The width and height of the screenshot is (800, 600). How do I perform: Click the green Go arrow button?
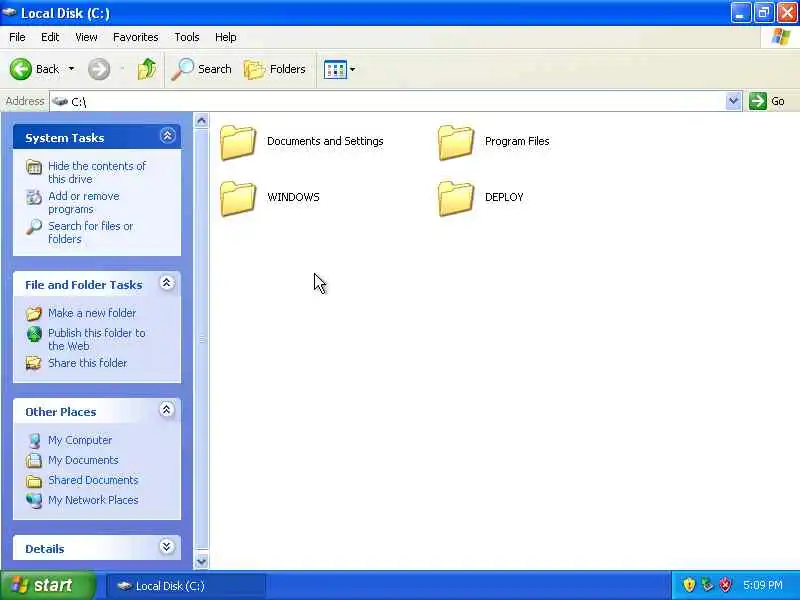(758, 101)
